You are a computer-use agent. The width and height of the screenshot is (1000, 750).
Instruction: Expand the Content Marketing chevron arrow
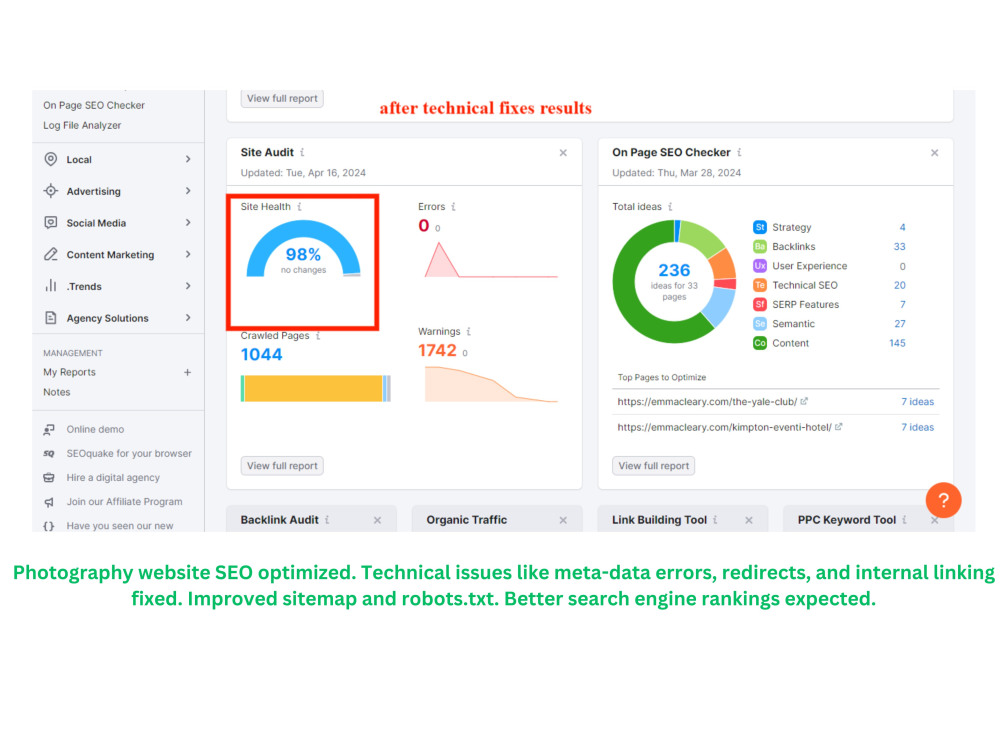click(x=188, y=254)
